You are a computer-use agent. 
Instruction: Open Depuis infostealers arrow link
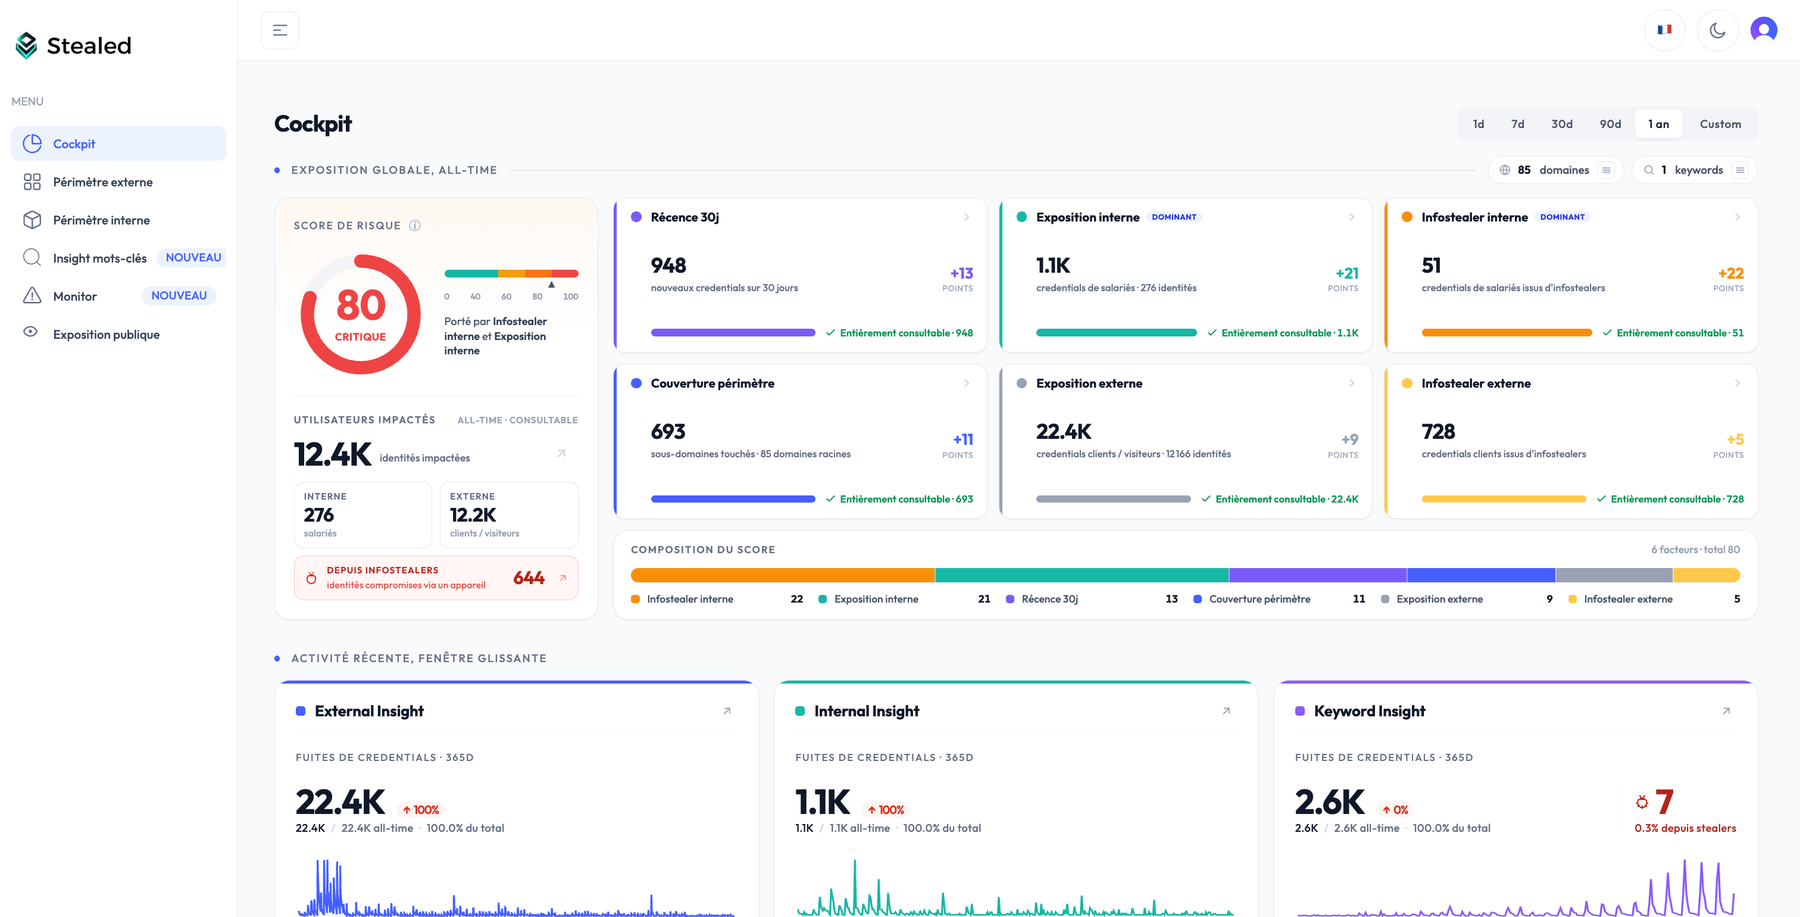(x=563, y=577)
